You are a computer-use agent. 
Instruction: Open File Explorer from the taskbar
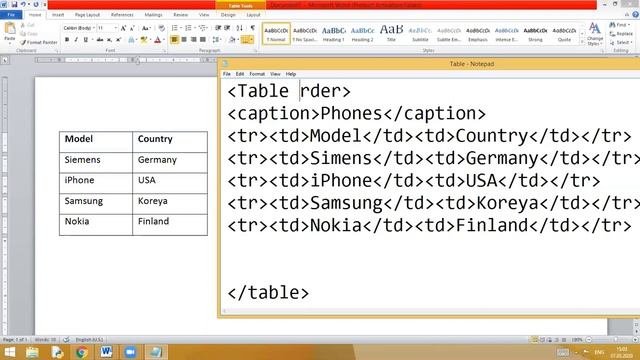tap(32, 352)
